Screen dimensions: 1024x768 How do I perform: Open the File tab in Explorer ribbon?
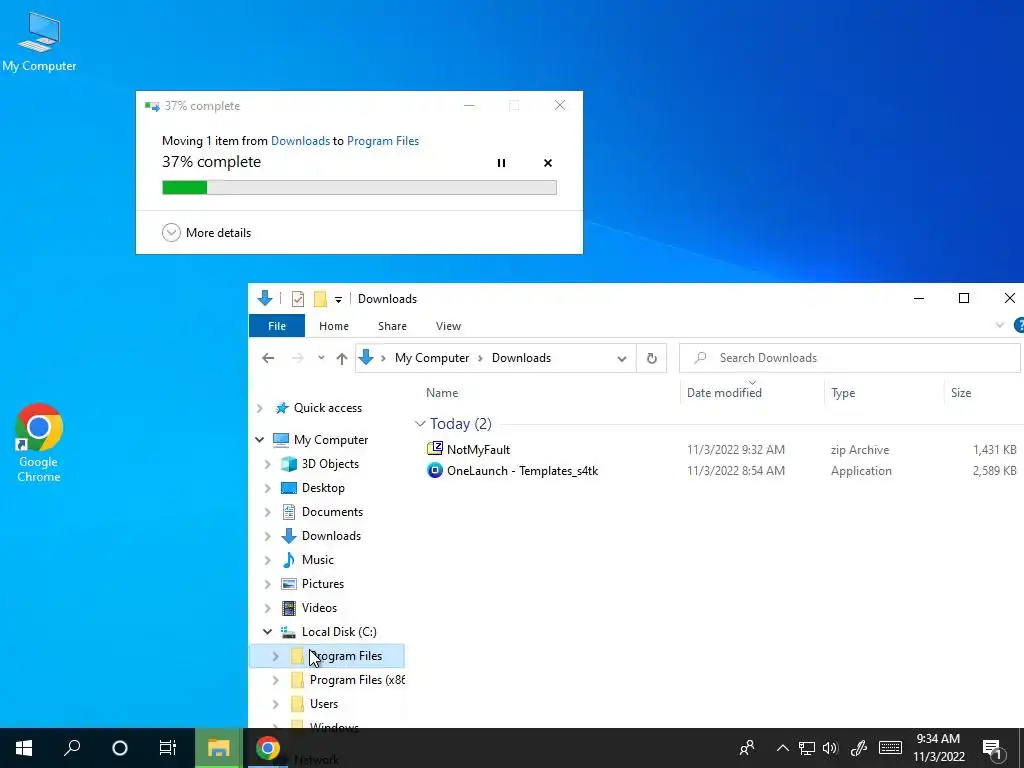pyautogui.click(x=277, y=326)
